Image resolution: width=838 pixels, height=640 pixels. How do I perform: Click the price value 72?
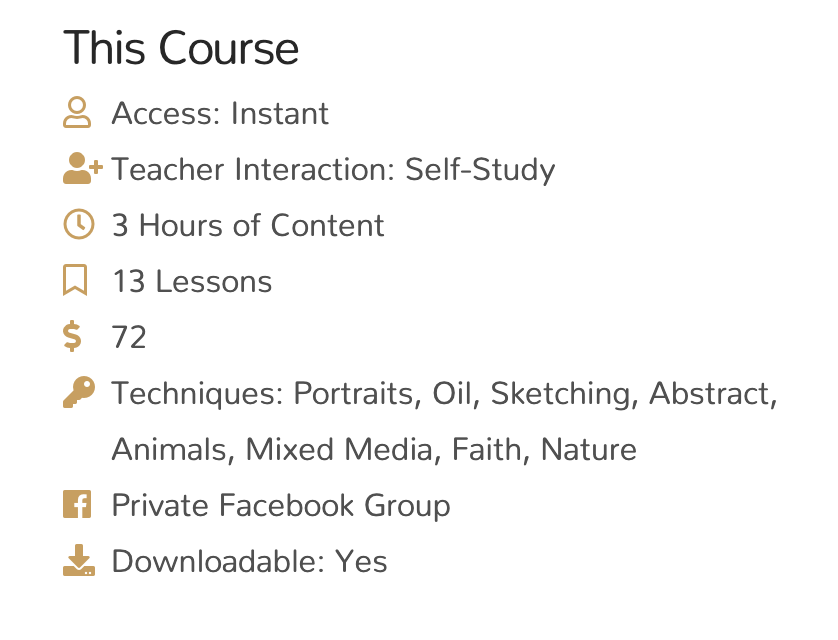129,338
